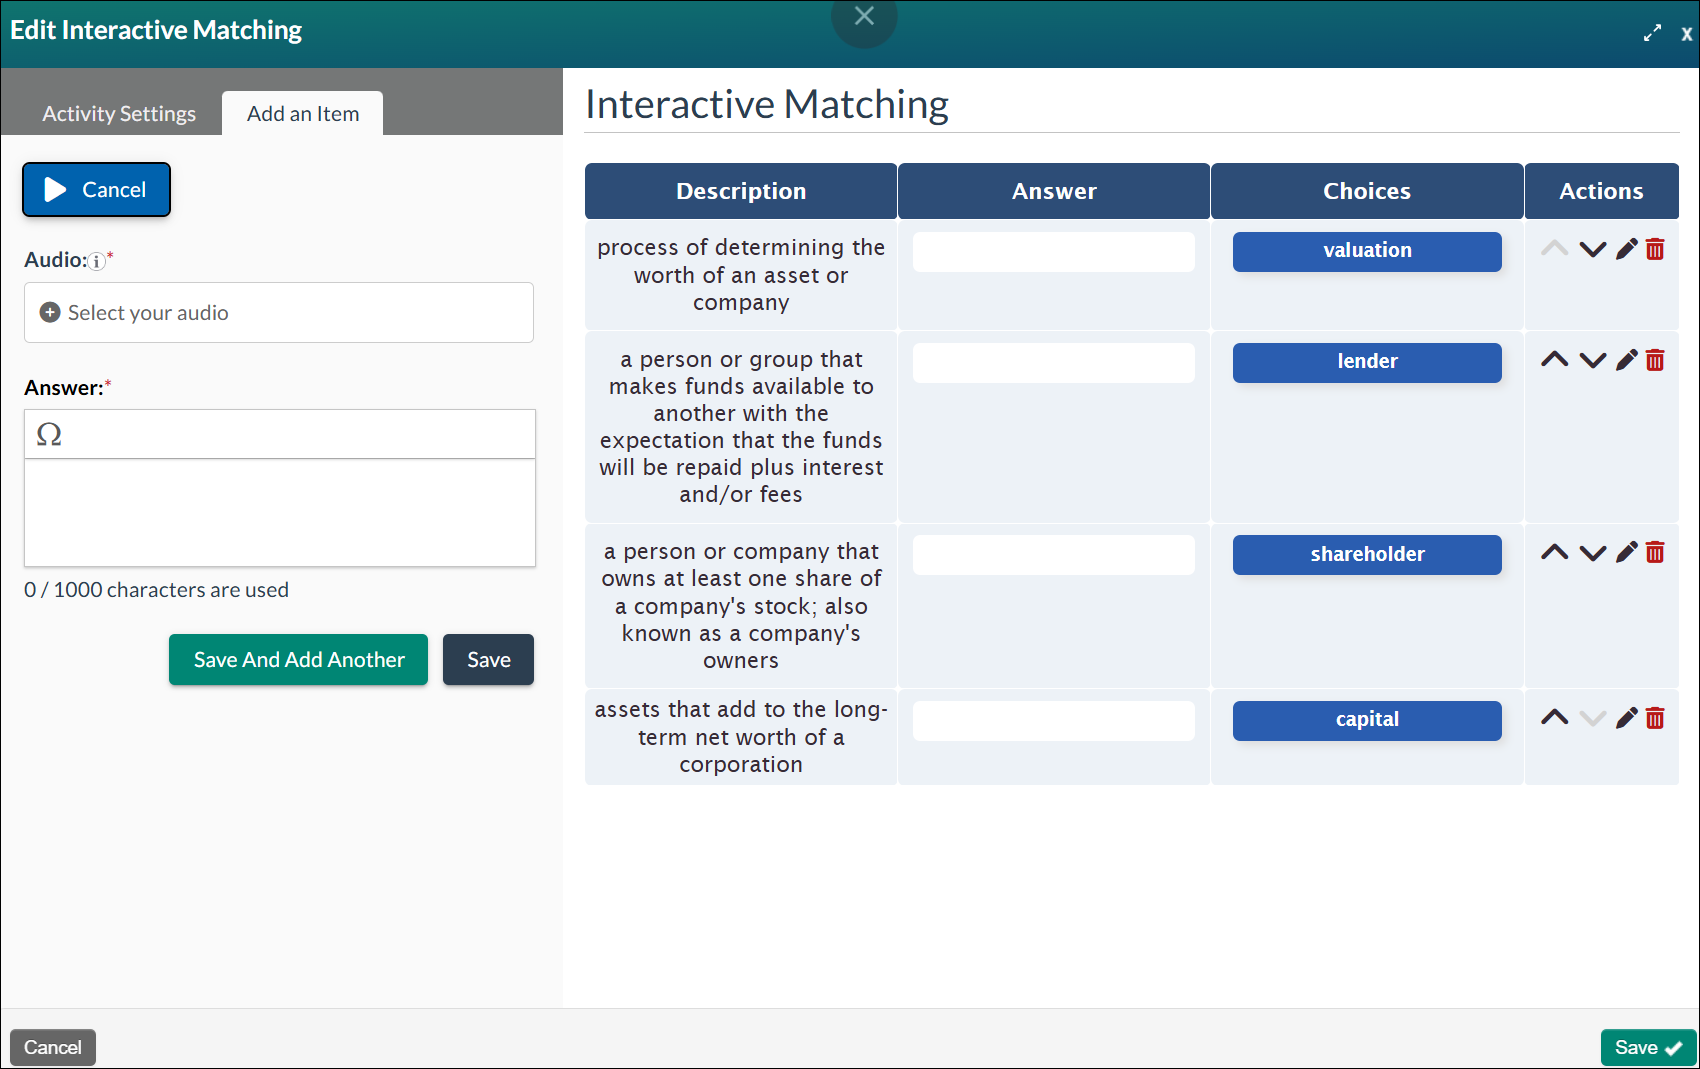Move the "capital" row up

(1554, 717)
